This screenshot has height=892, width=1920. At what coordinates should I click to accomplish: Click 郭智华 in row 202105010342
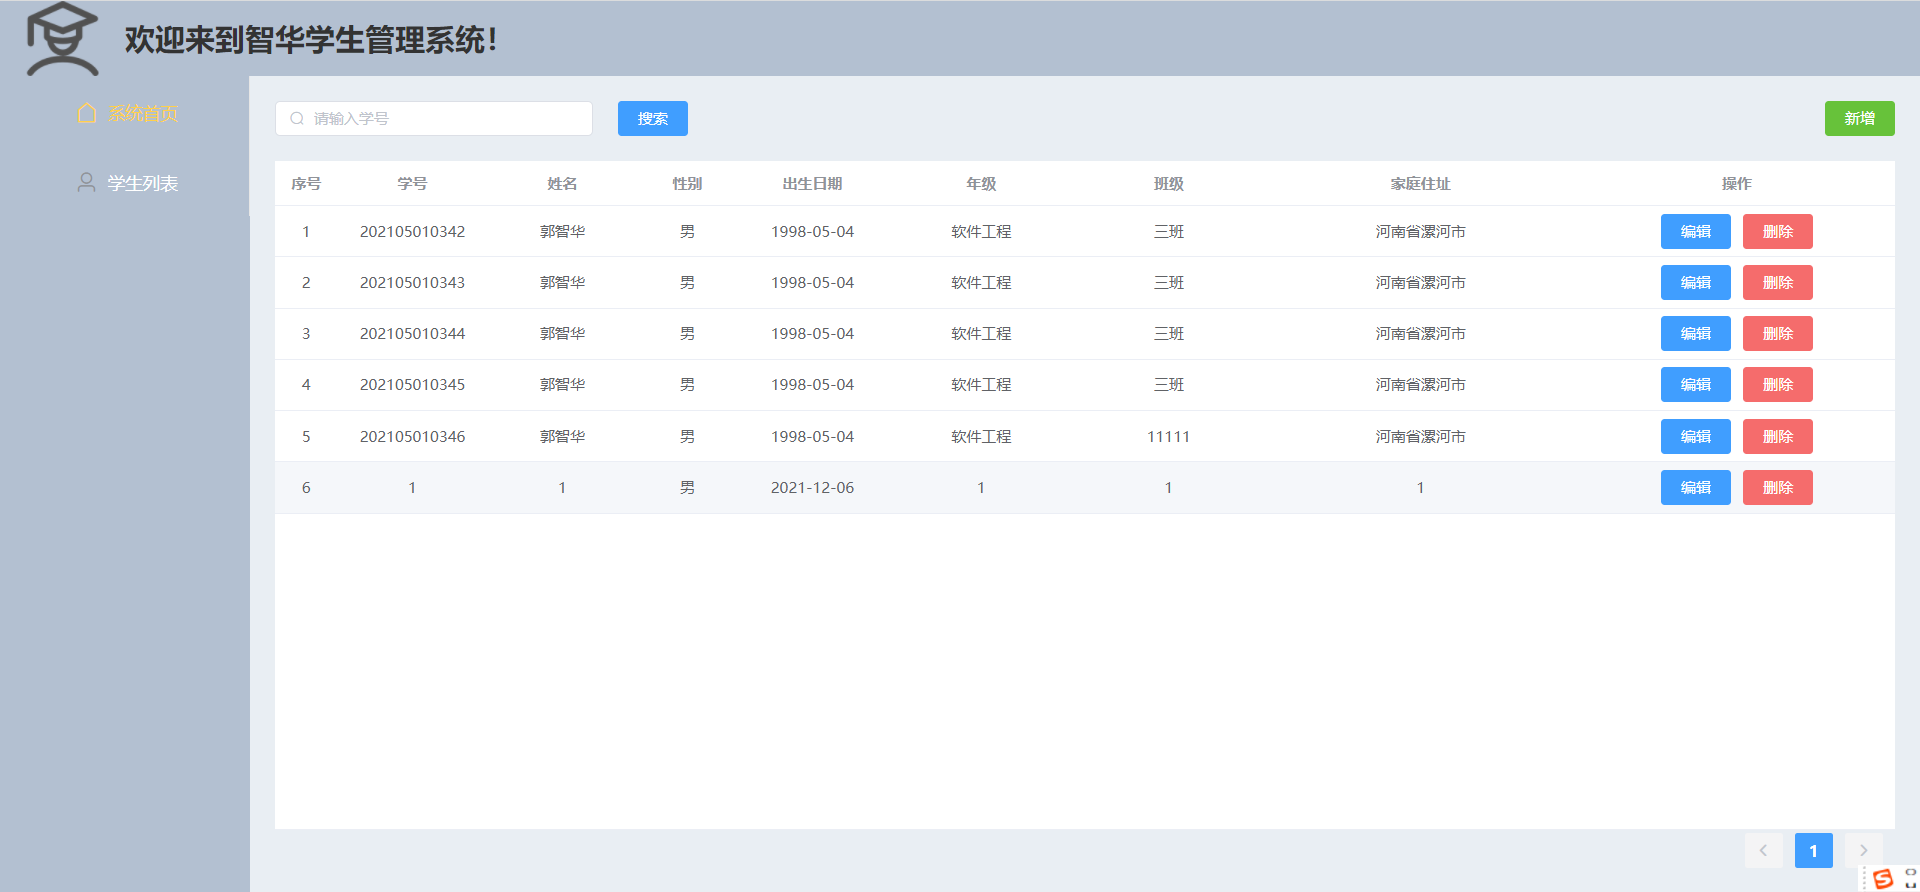coord(562,231)
